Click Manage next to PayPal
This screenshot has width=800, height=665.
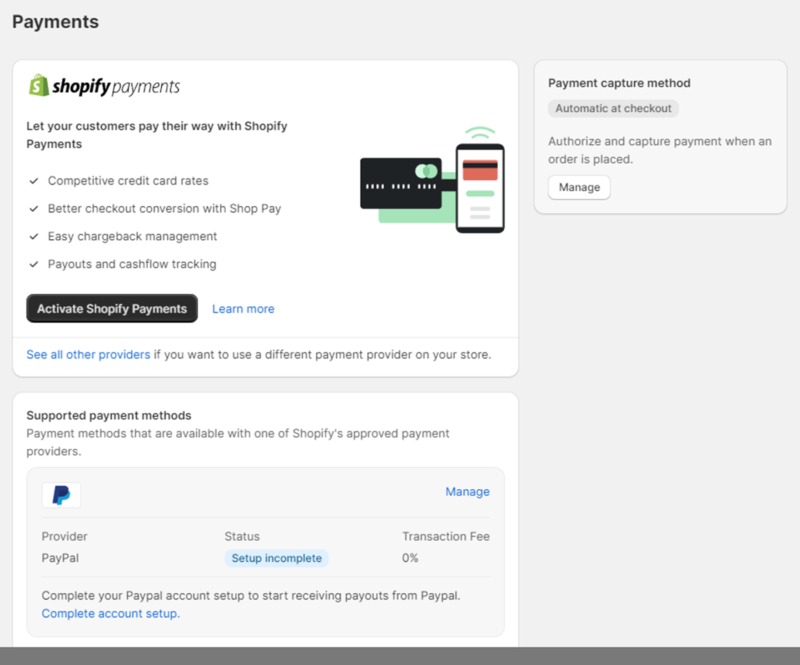point(468,491)
